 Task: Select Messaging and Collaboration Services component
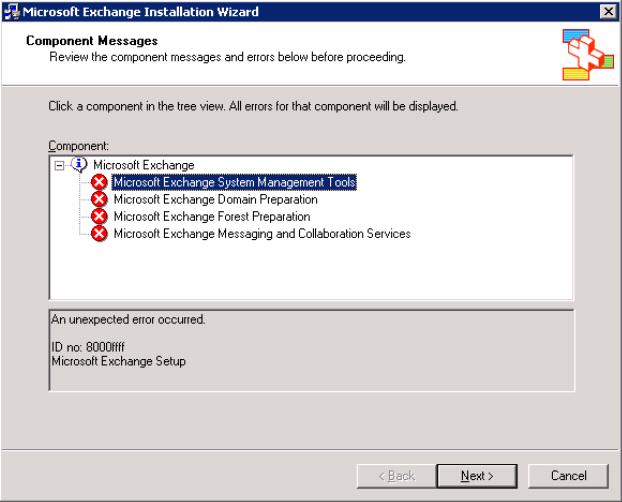(x=262, y=233)
